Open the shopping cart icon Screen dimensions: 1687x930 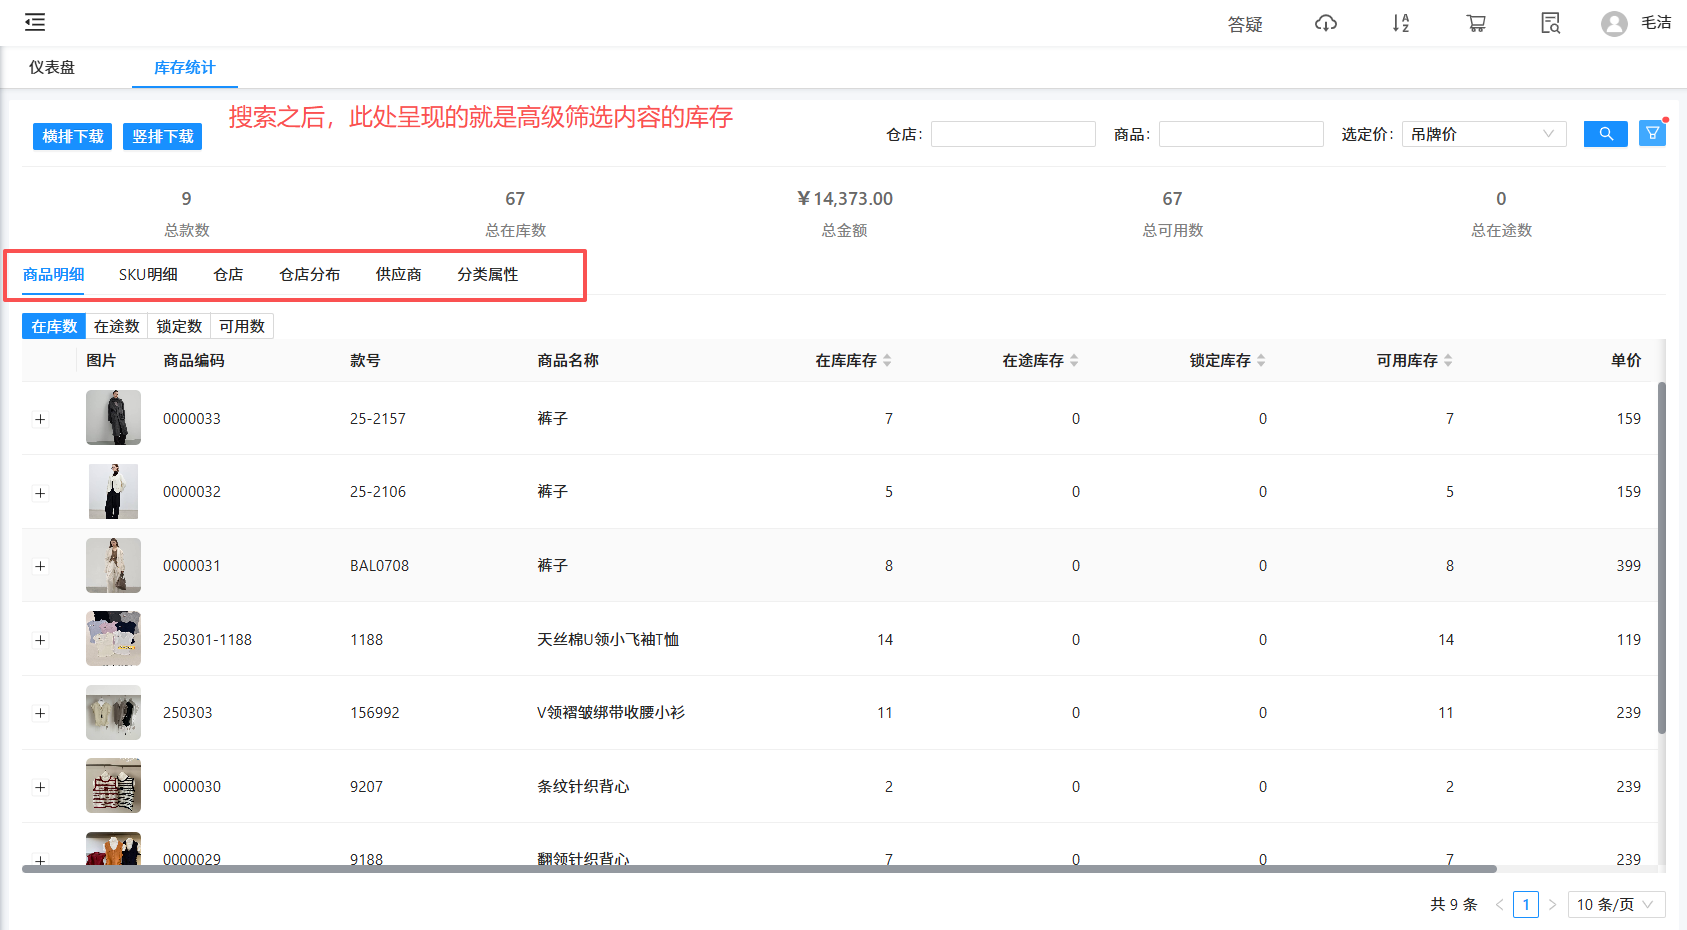tap(1476, 23)
